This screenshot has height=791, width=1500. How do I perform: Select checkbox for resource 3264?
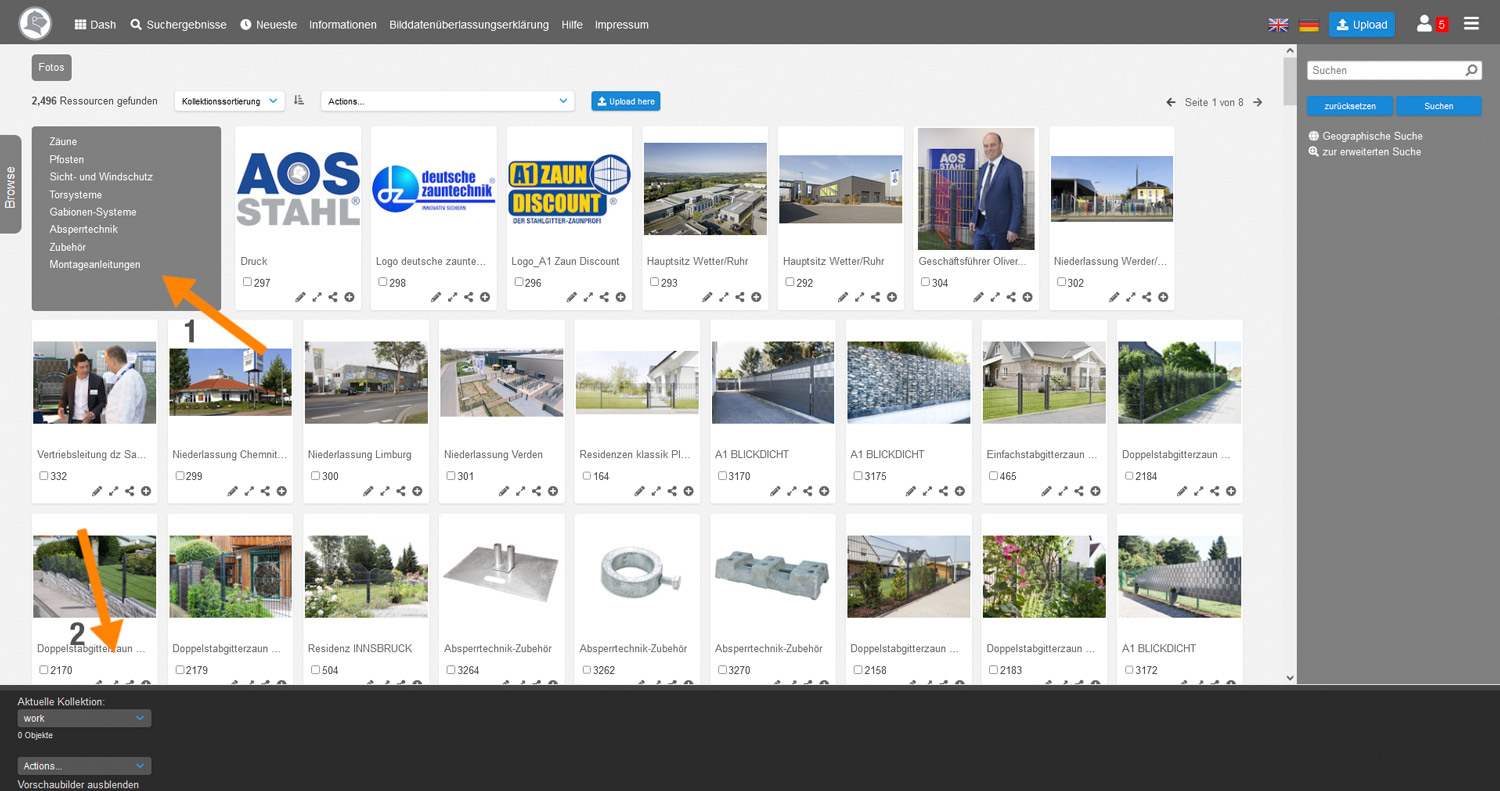click(x=451, y=670)
